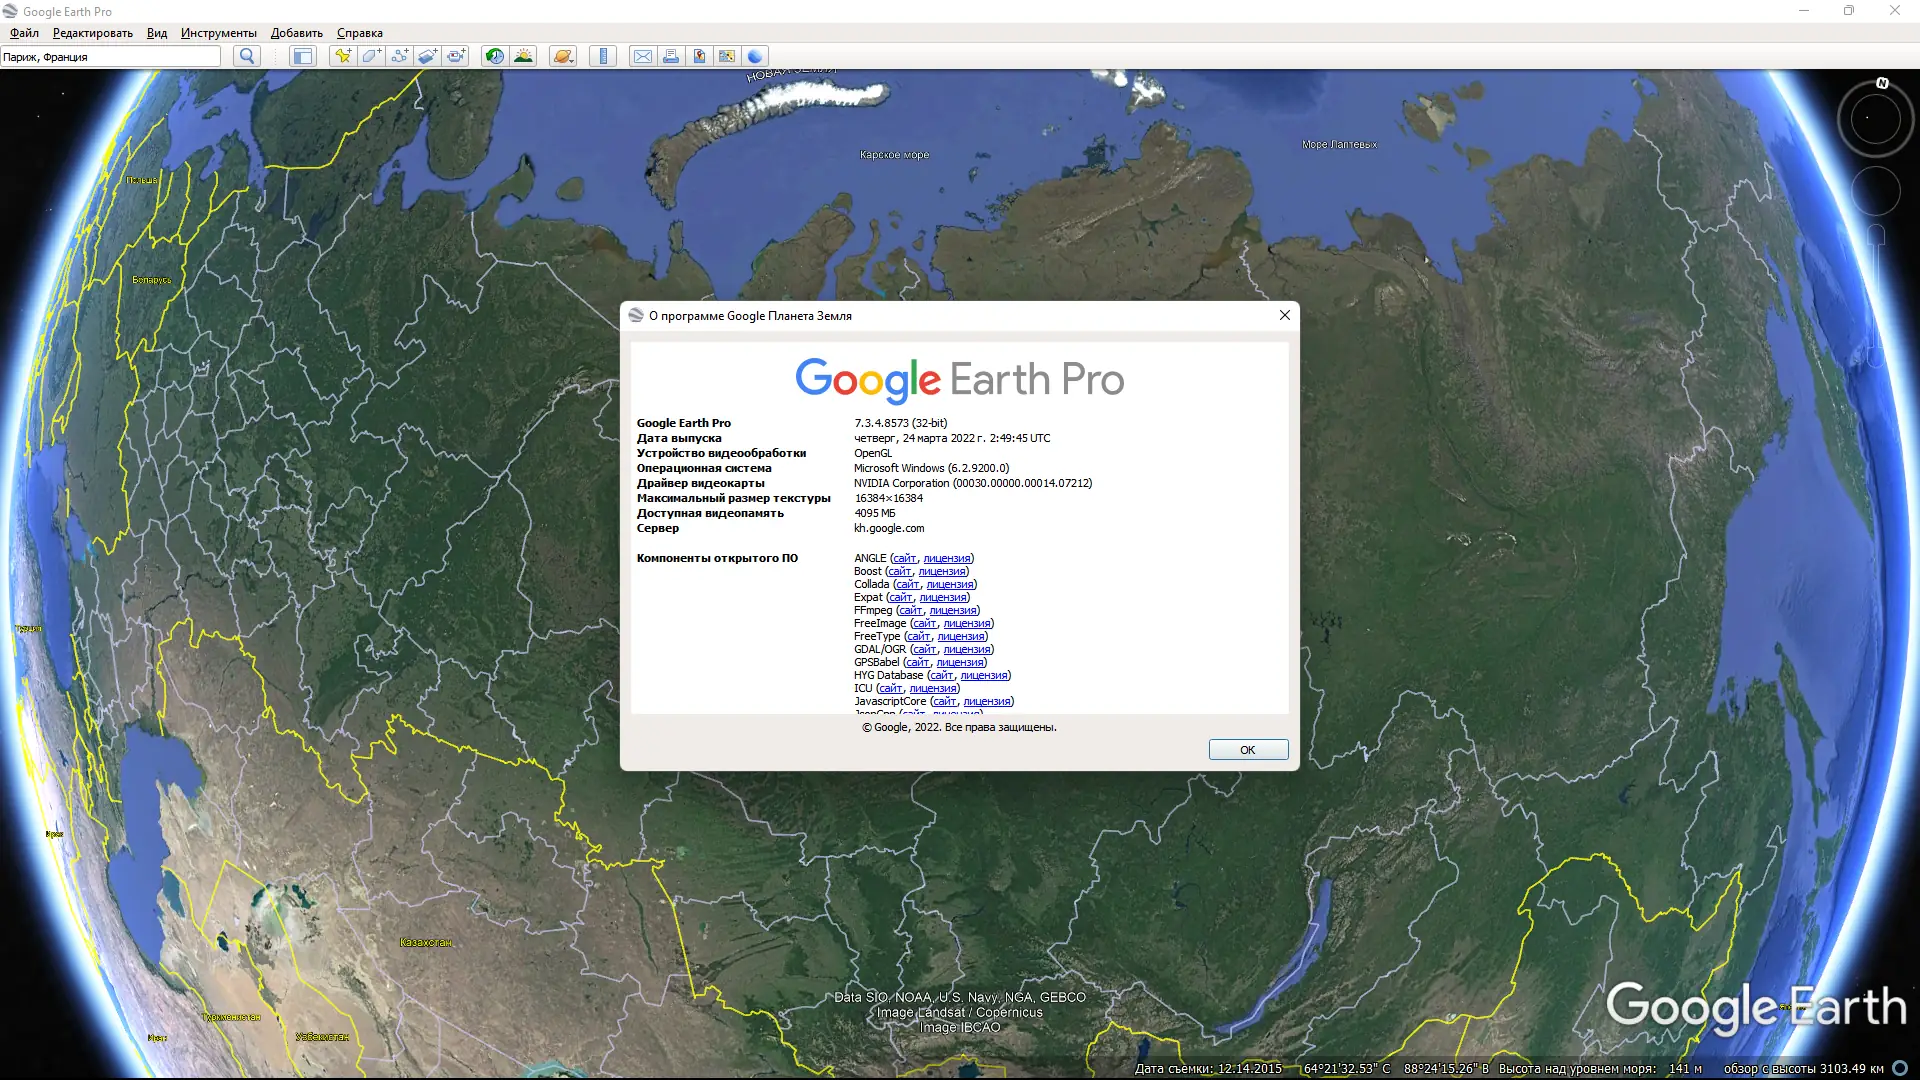Select the ruler measuring tool
Screen dimensions: 1920x1080
coord(603,57)
